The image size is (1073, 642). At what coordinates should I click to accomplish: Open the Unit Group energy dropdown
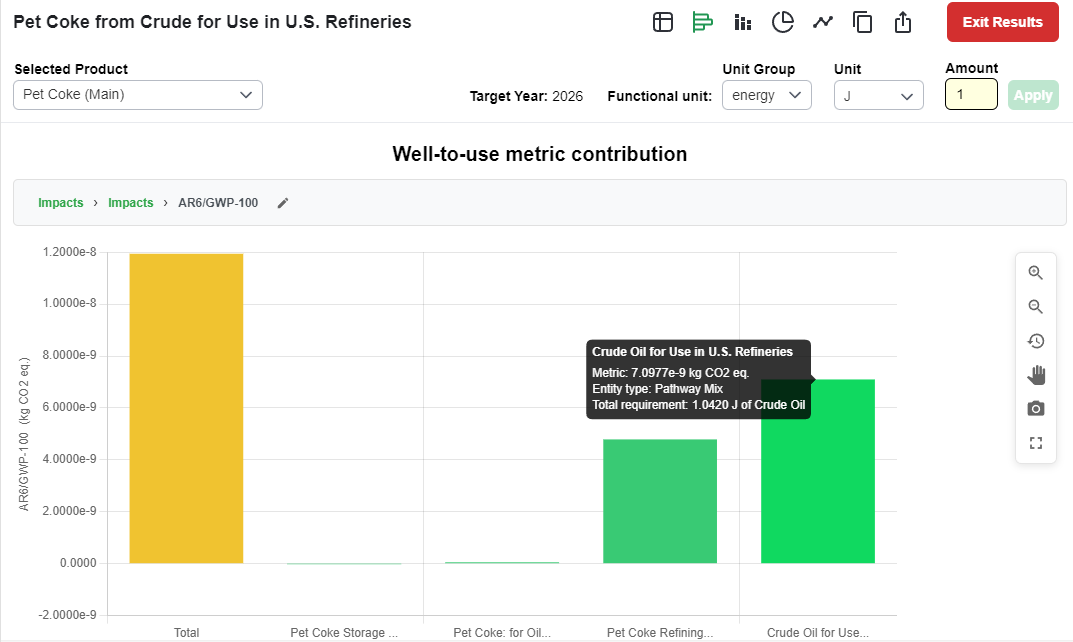pyautogui.click(x=766, y=95)
